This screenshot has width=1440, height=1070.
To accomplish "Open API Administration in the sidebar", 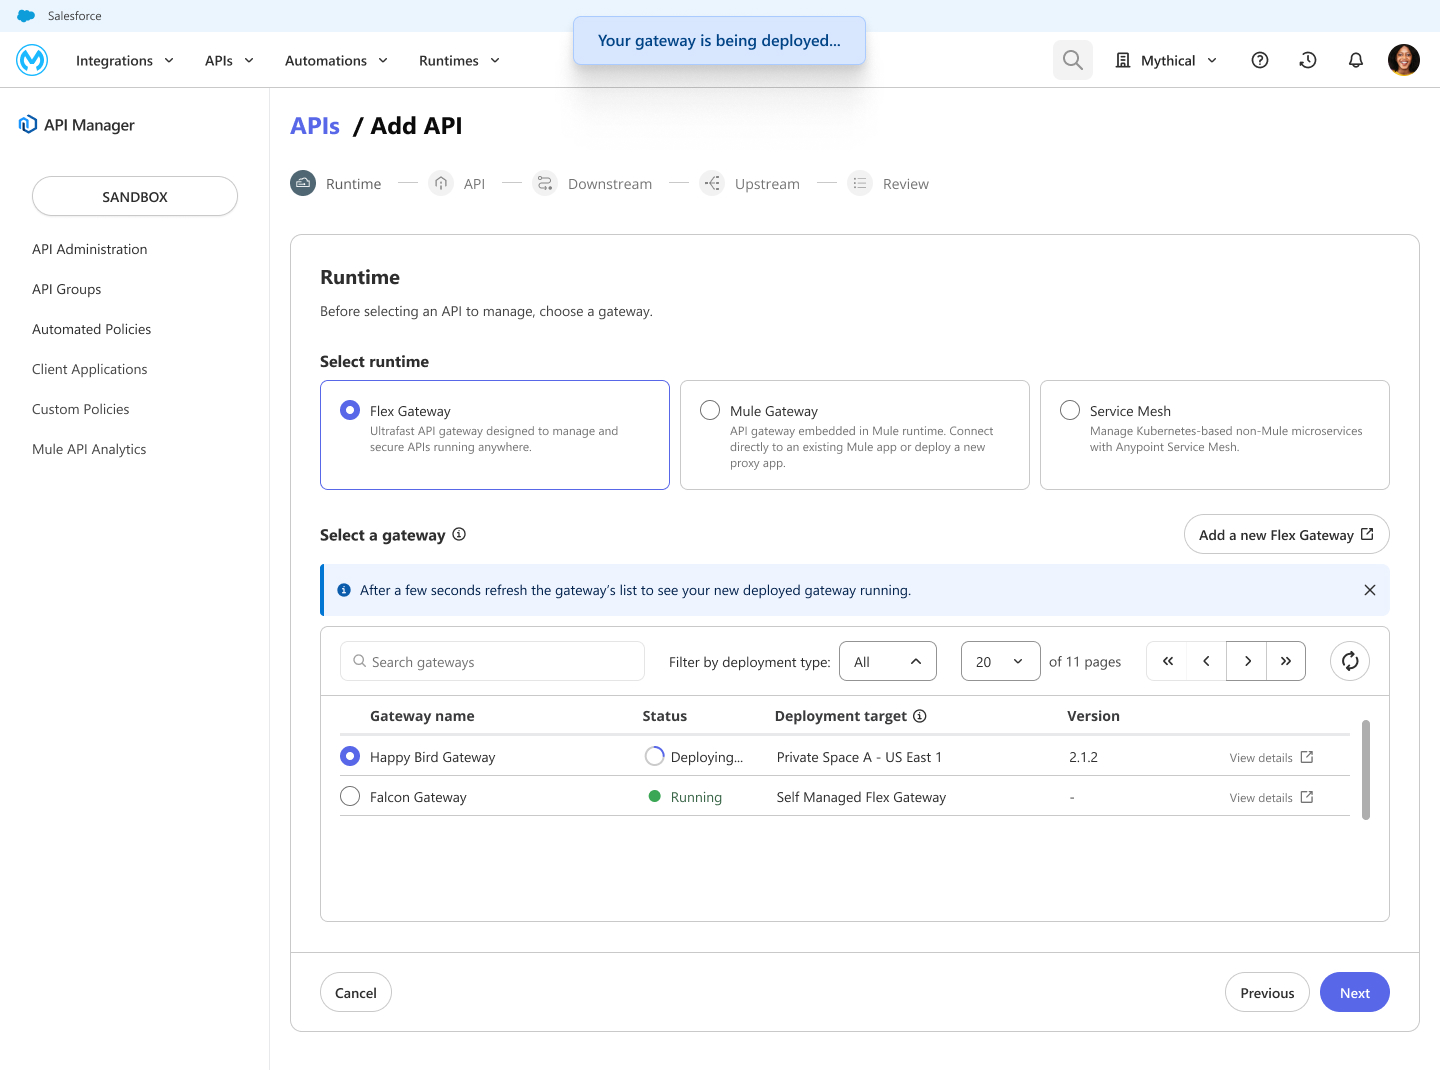I will tap(90, 249).
